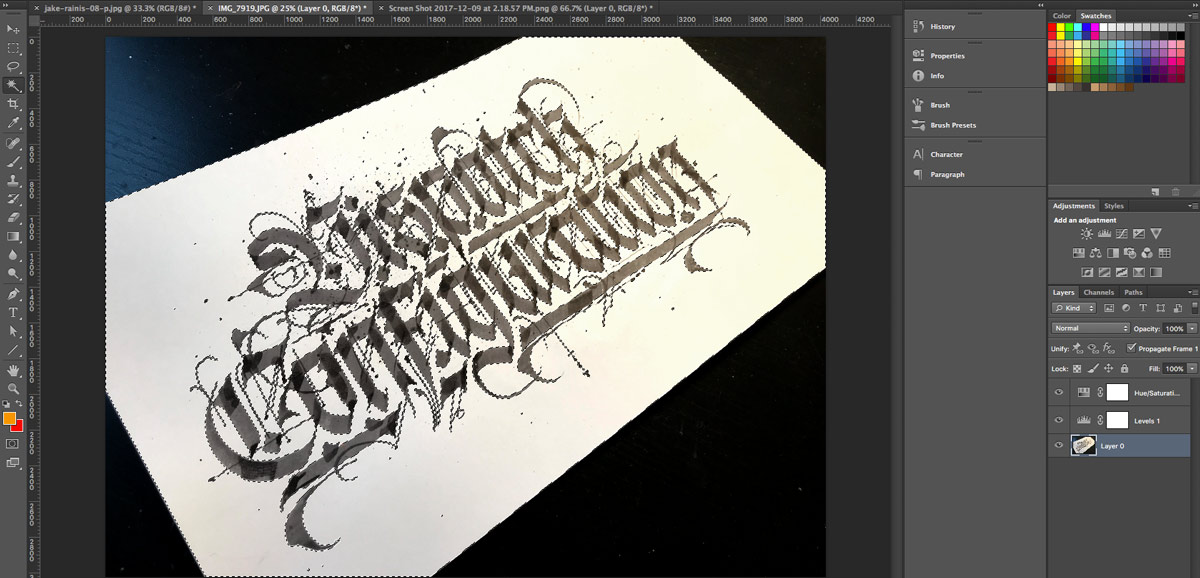The height and width of the screenshot is (578, 1200).
Task: Select the Hand tool
Action: pyautogui.click(x=13, y=369)
